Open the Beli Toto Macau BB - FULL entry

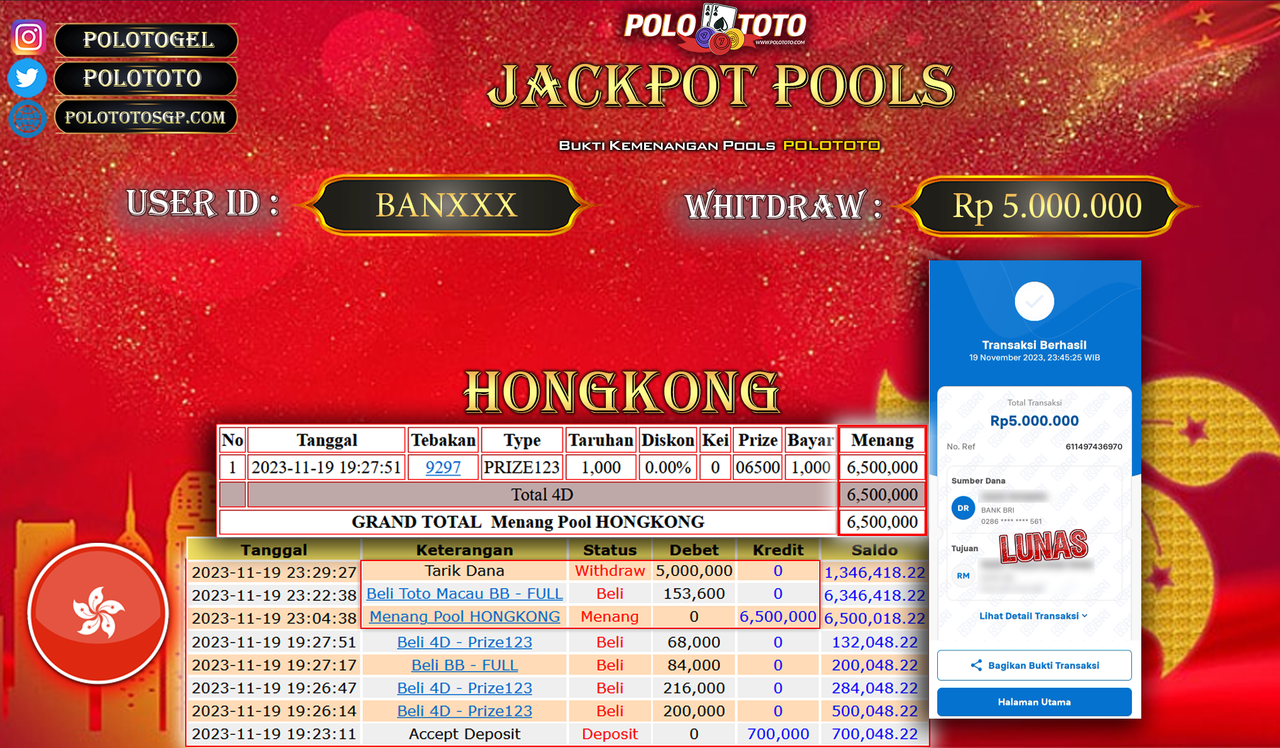tap(464, 593)
